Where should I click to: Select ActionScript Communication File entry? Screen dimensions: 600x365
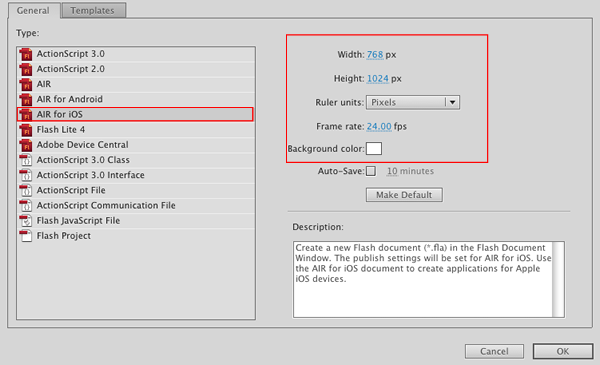(x=136, y=205)
